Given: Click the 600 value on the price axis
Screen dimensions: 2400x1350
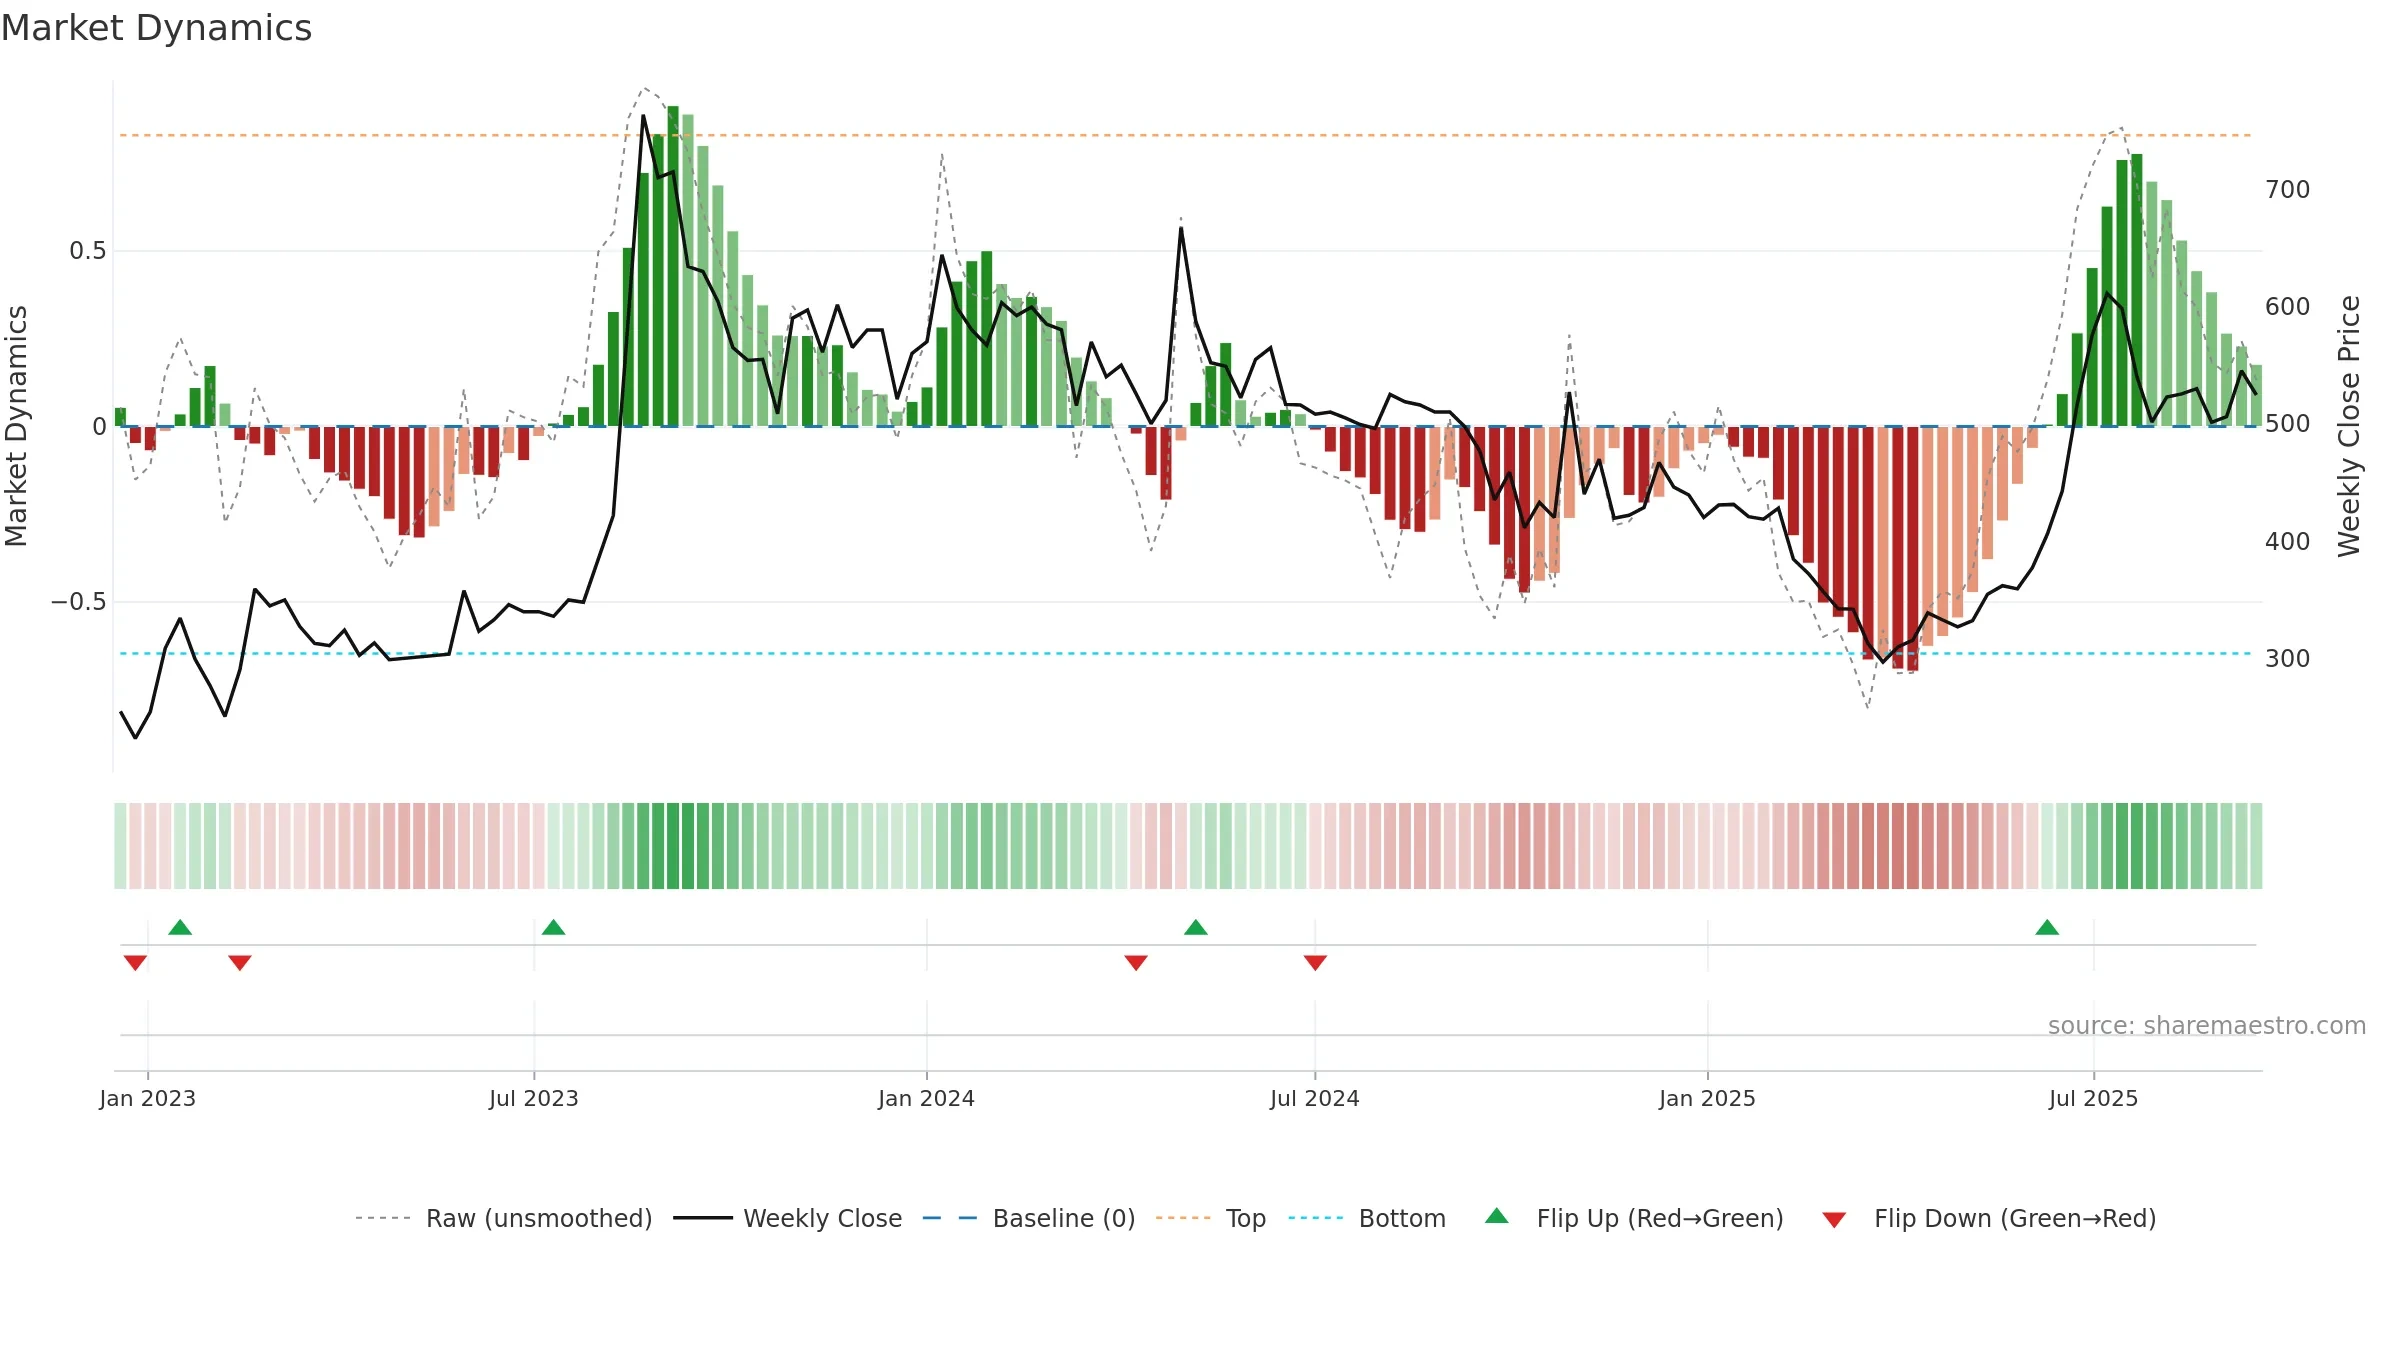Looking at the screenshot, I should pos(2288,307).
